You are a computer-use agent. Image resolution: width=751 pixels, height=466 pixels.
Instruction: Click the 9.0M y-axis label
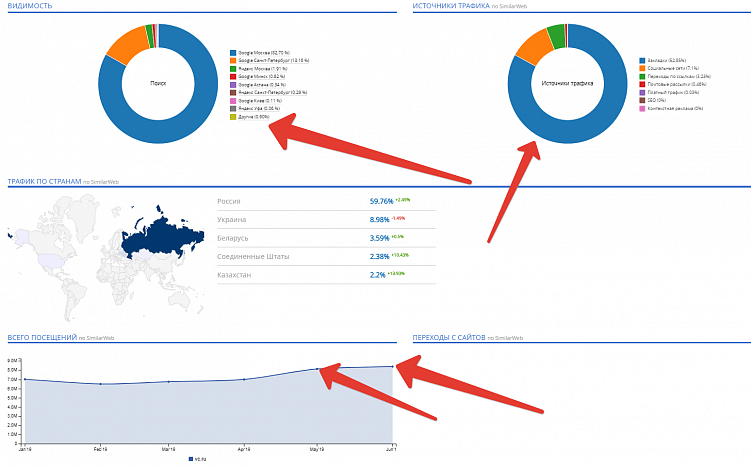coord(12,361)
